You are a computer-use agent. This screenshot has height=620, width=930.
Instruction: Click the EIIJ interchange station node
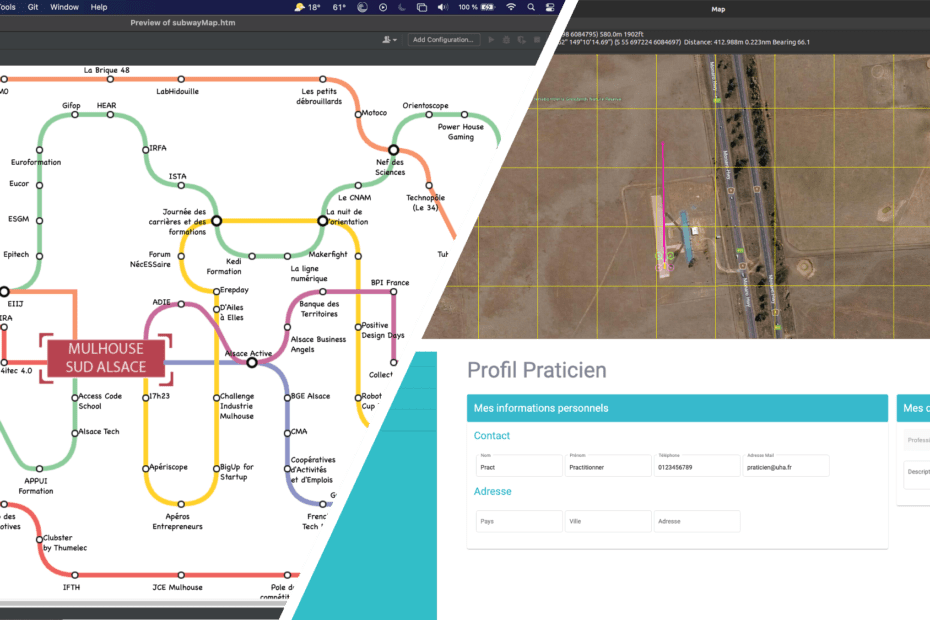point(4,291)
